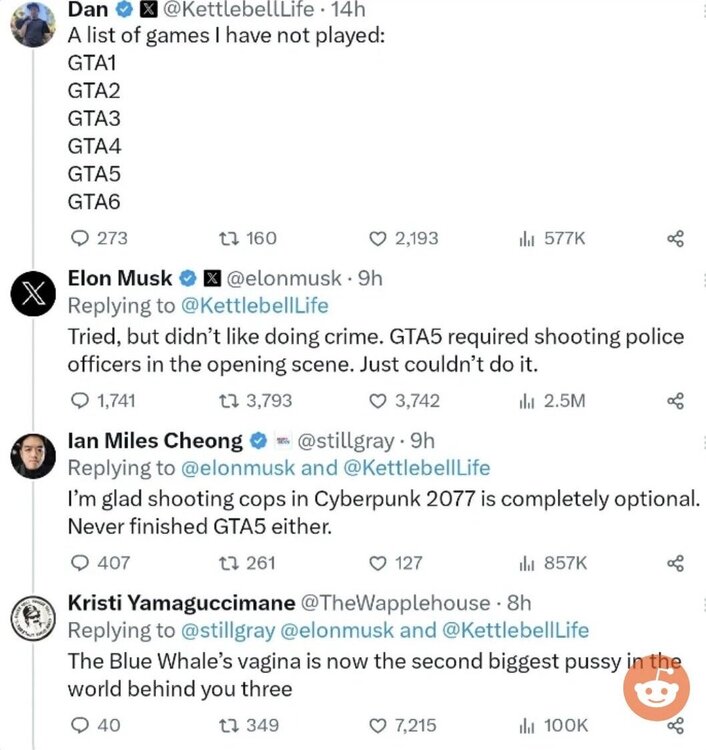Image resolution: width=706 pixels, height=750 pixels.
Task: Like Elon Musk's reply tweet
Action: coord(378,401)
